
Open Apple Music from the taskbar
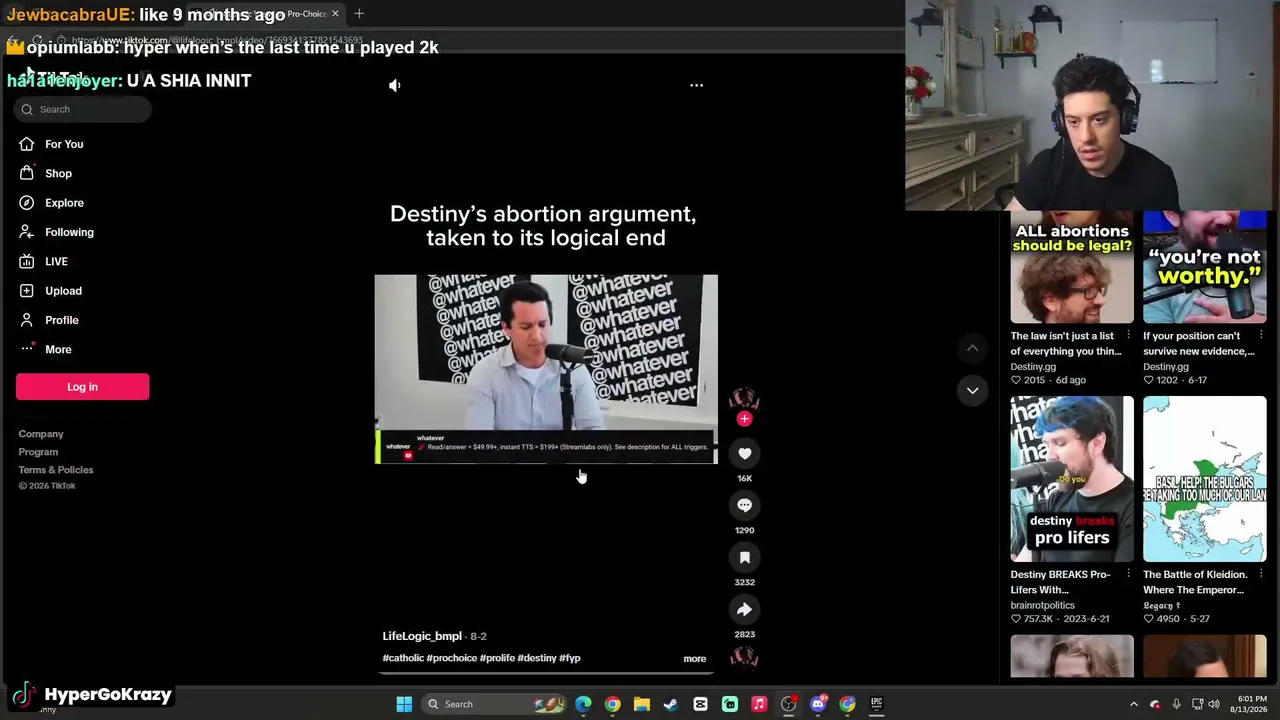click(759, 704)
